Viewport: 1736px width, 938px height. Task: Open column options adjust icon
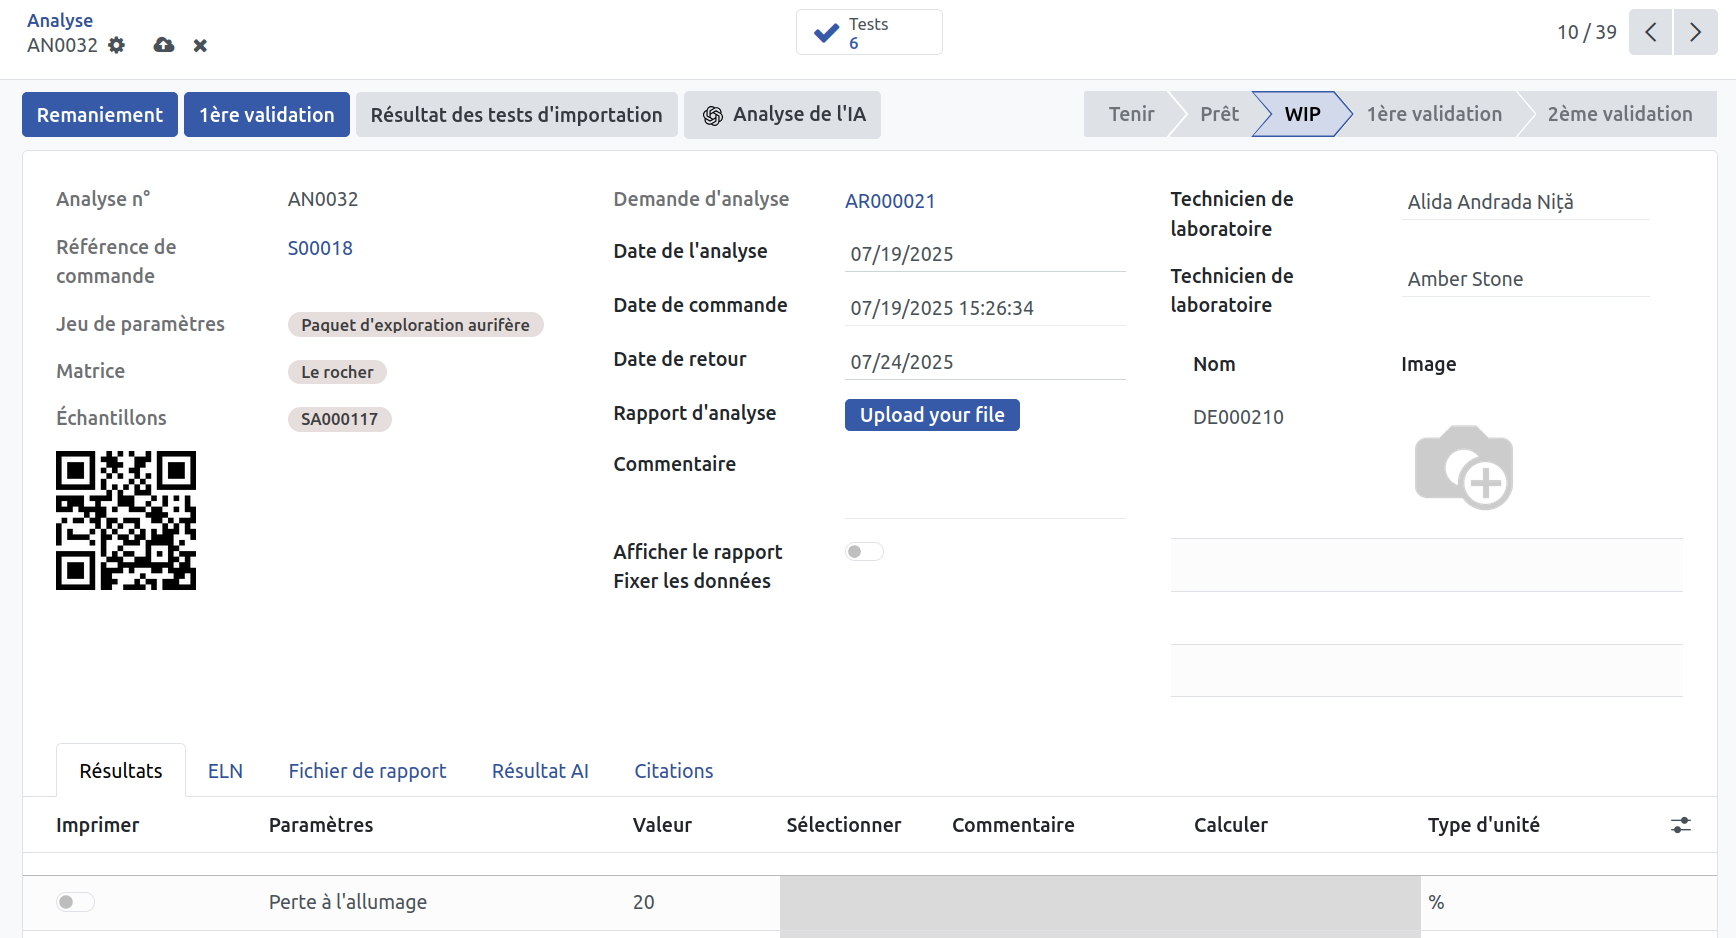pyautogui.click(x=1681, y=825)
